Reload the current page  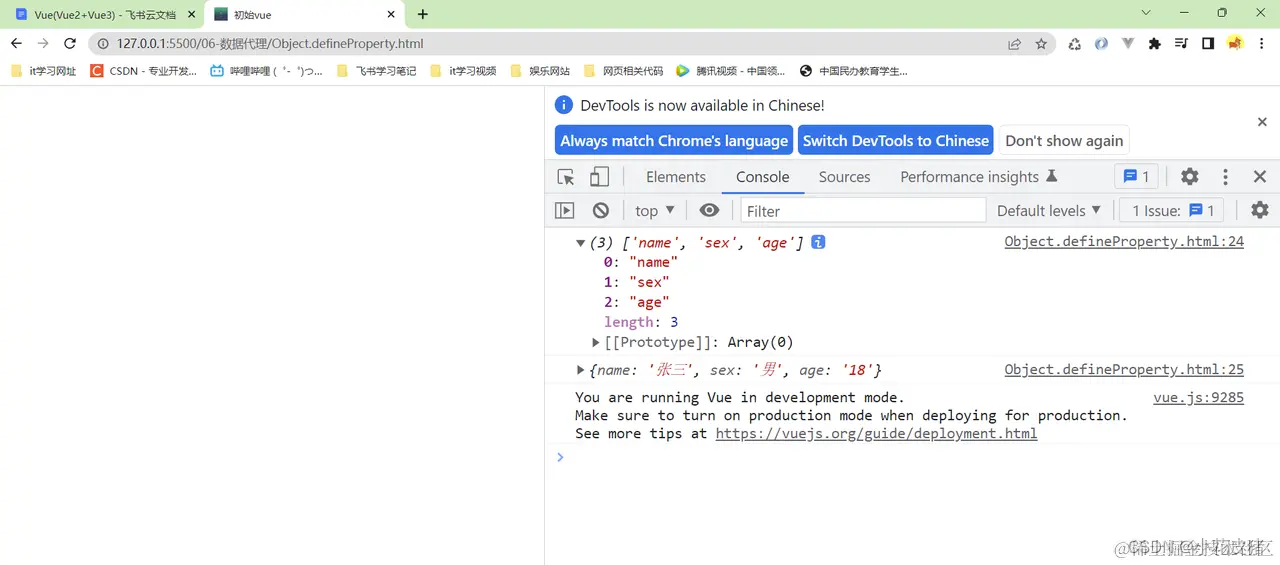click(70, 44)
